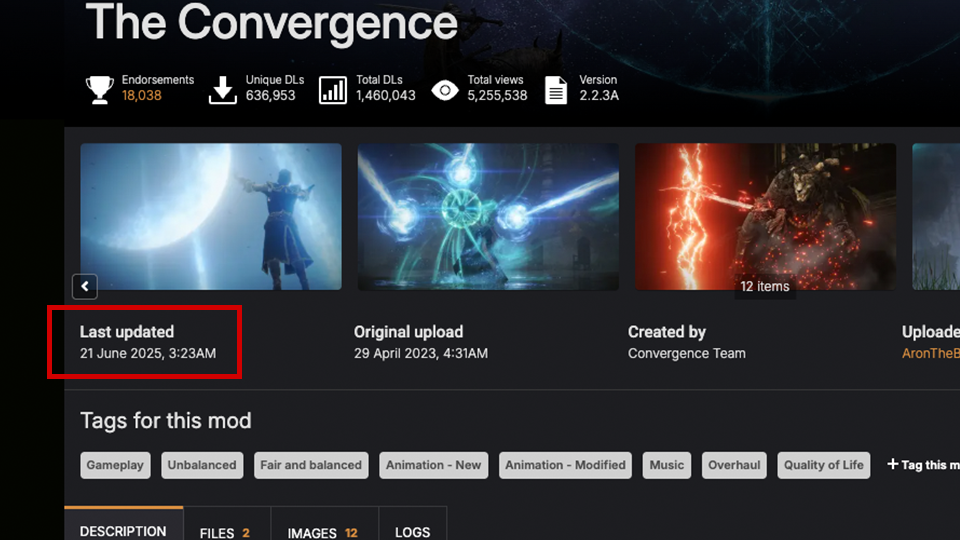
Task: Select the Animation - Modified tag
Action: [565, 465]
